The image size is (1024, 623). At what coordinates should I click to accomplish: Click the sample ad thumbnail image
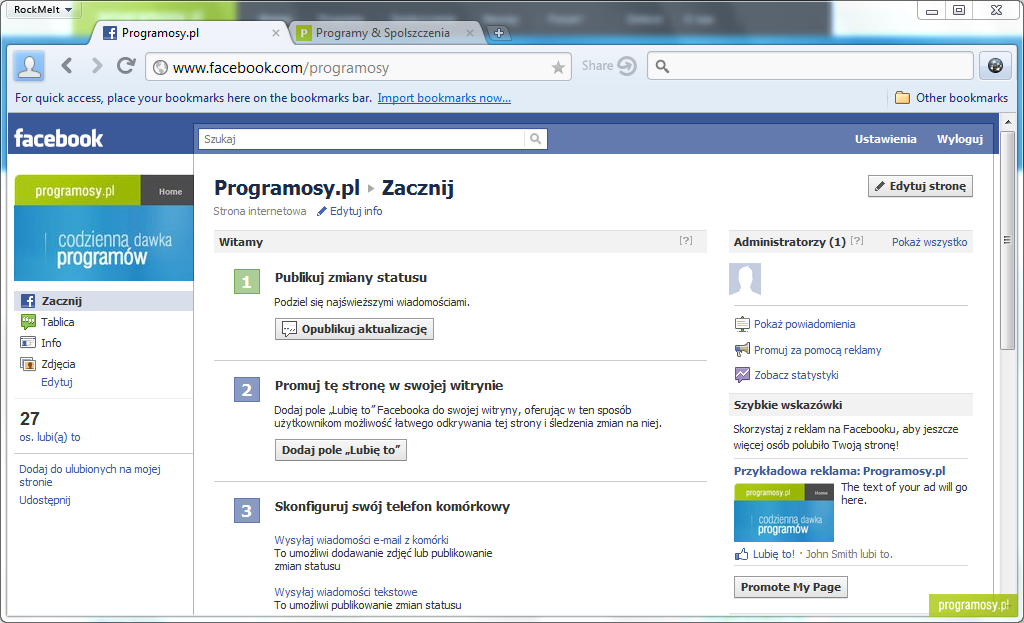pos(784,513)
